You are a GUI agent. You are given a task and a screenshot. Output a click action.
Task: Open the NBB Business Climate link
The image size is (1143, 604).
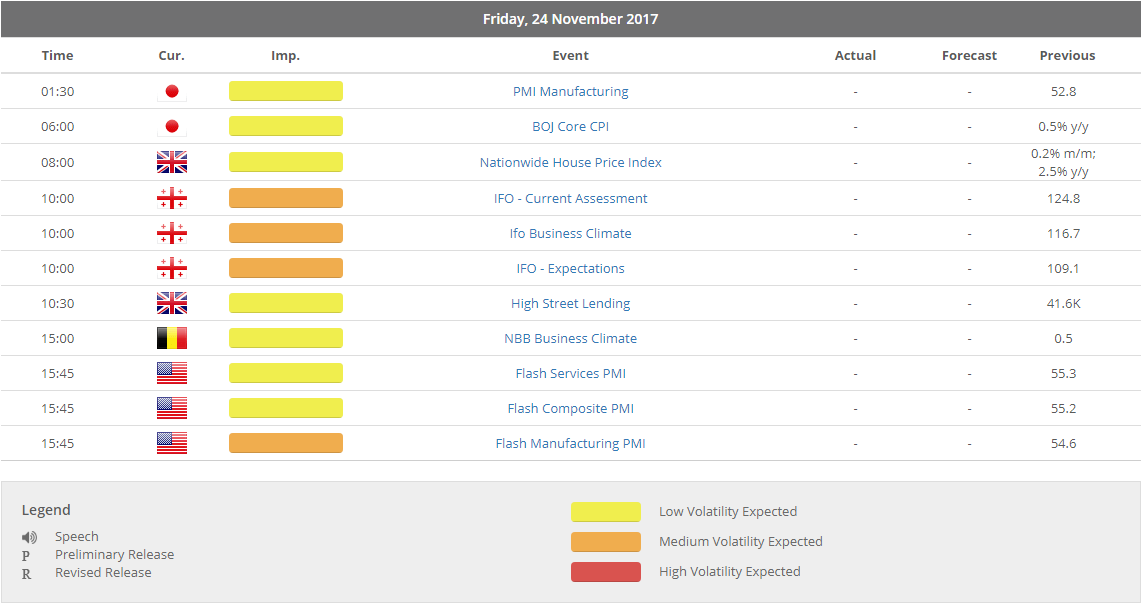tap(570, 339)
